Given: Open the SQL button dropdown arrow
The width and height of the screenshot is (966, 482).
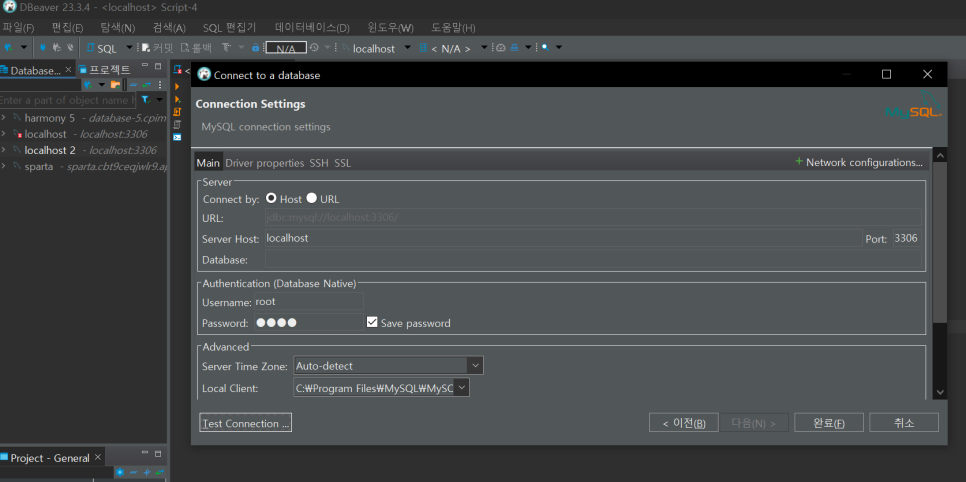Looking at the screenshot, I should pos(129,48).
